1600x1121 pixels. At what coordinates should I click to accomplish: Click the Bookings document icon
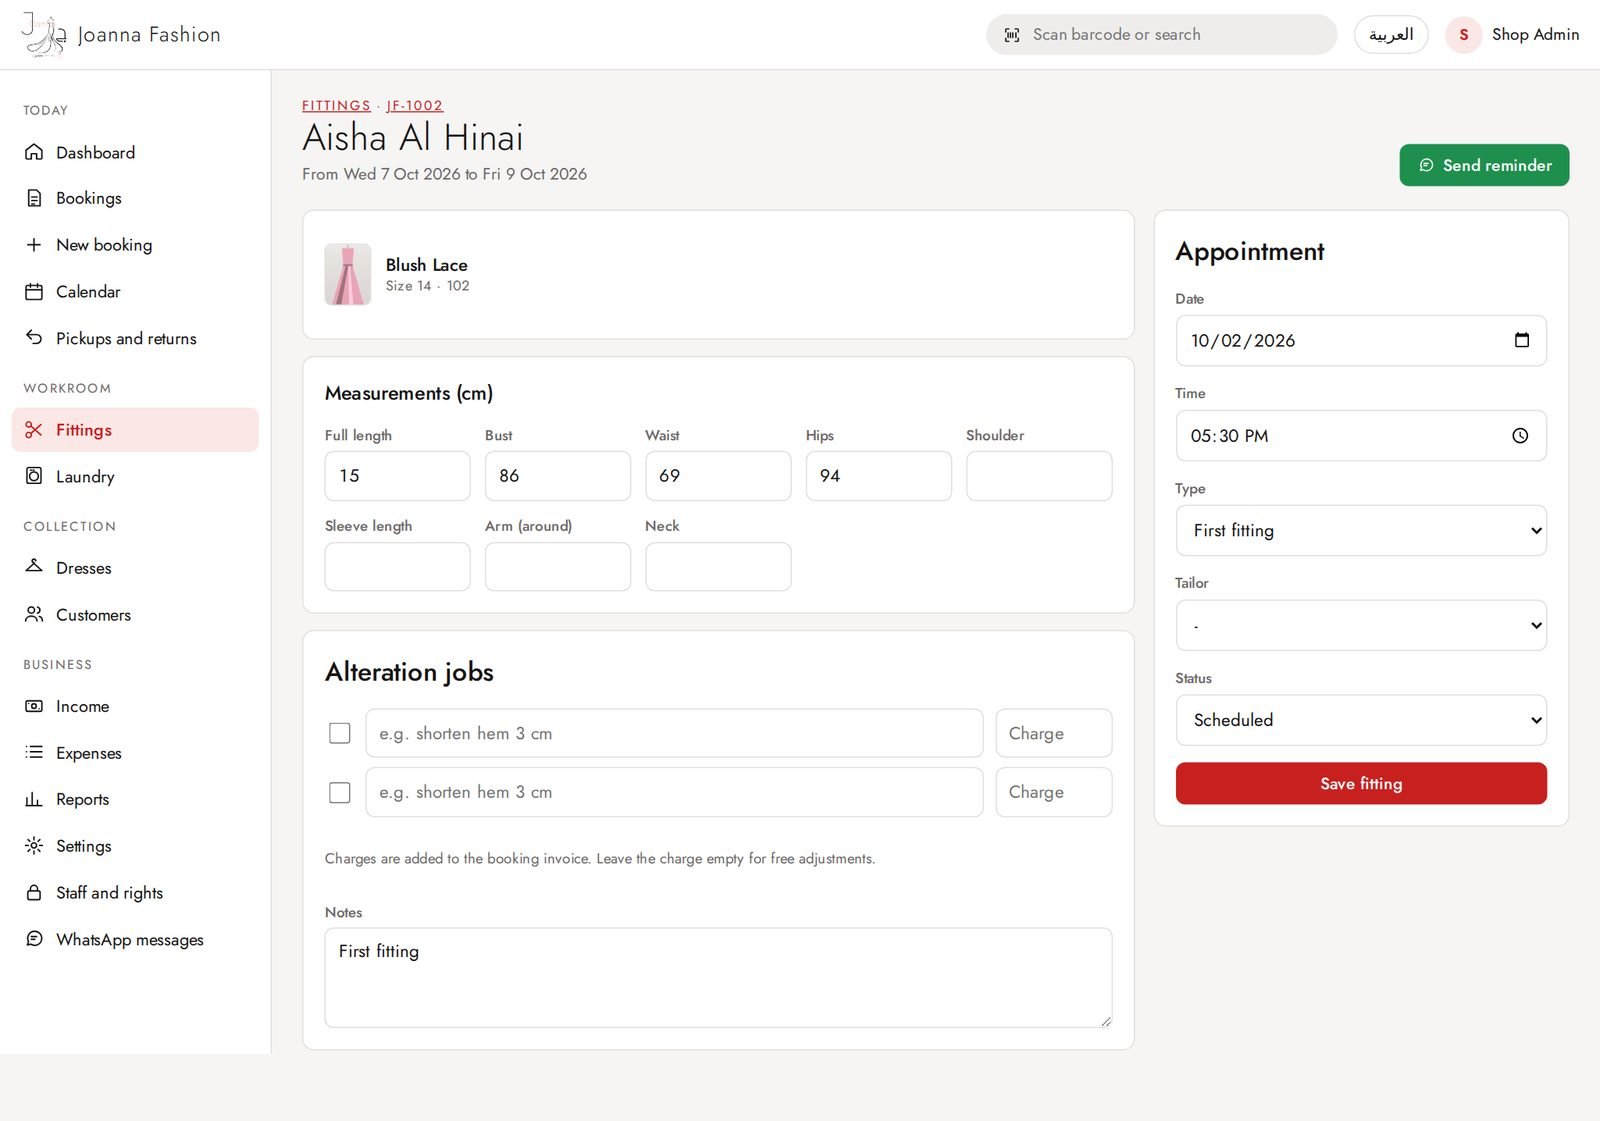[34, 198]
